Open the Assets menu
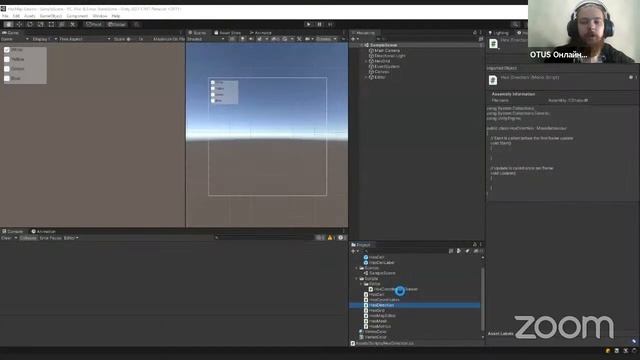The height and width of the screenshot is (360, 640). [x=30, y=16]
